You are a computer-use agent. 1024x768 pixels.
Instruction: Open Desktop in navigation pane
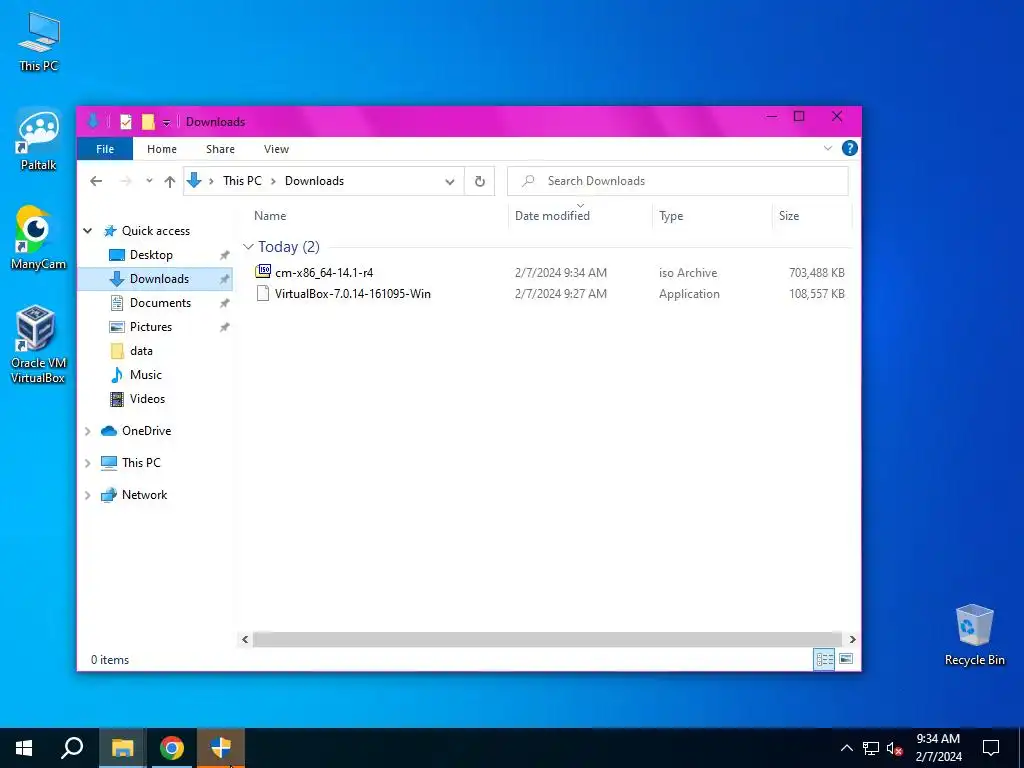click(x=151, y=255)
